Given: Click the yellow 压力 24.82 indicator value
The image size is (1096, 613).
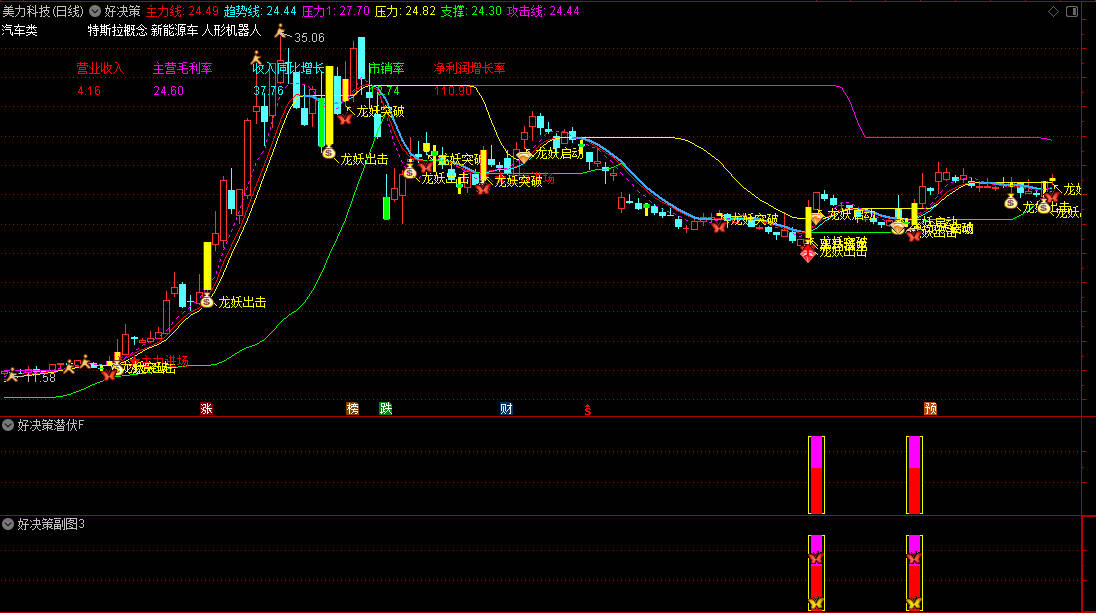Looking at the screenshot, I should tap(405, 11).
